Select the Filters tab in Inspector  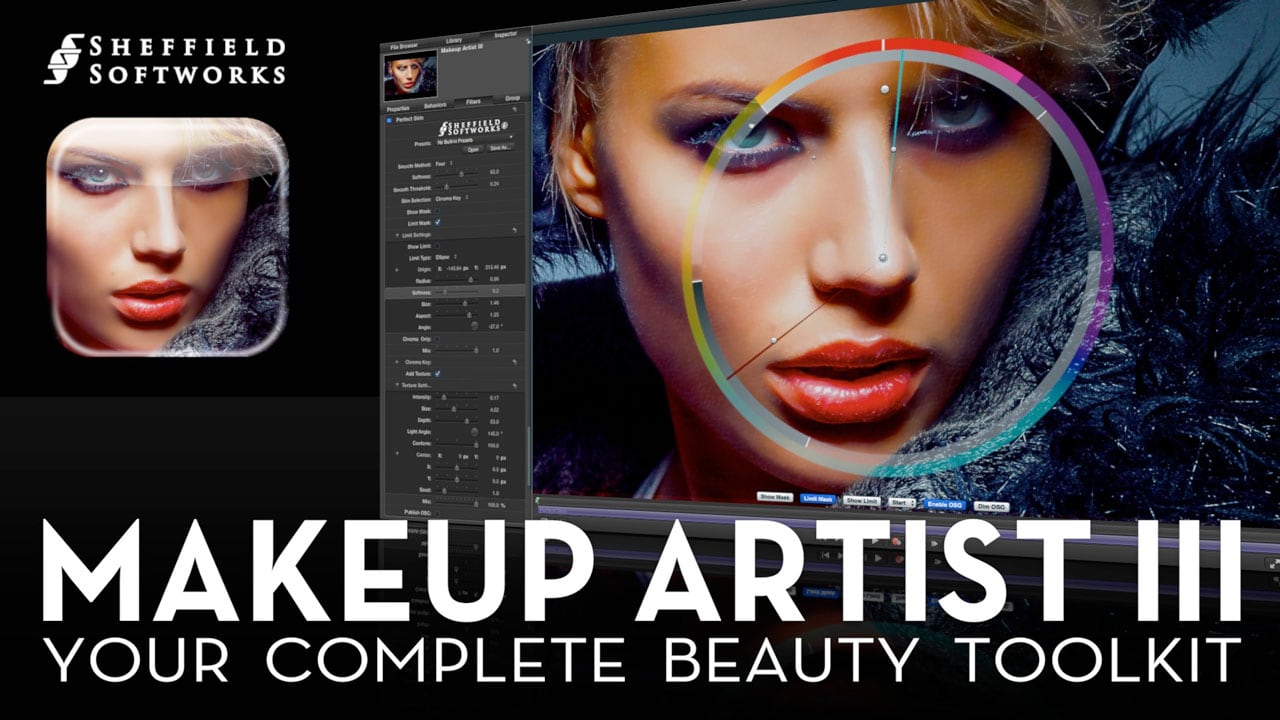pyautogui.click(x=473, y=102)
